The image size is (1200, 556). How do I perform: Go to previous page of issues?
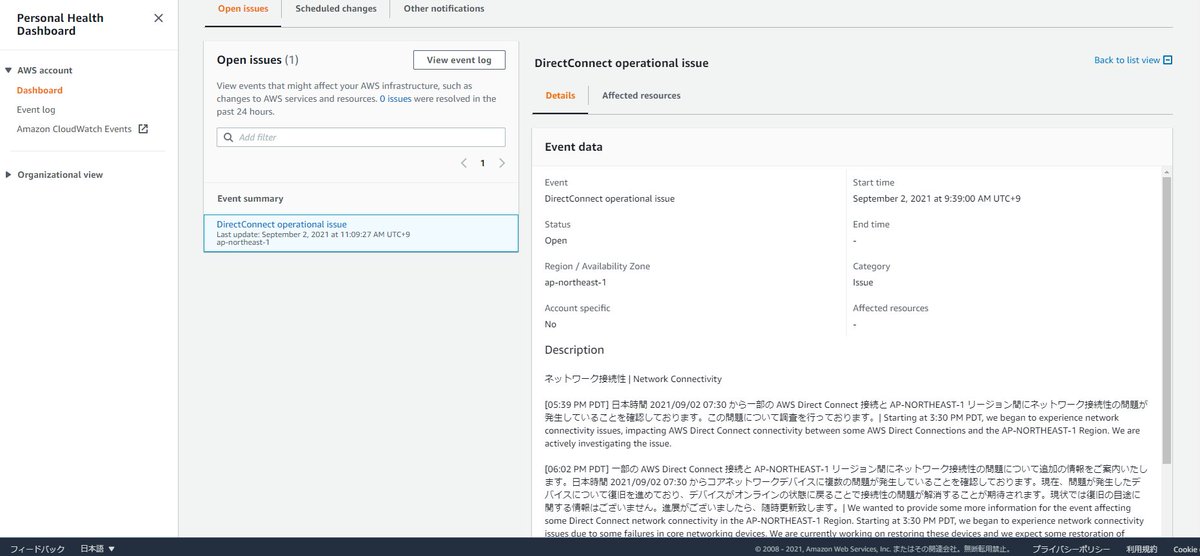coord(464,163)
